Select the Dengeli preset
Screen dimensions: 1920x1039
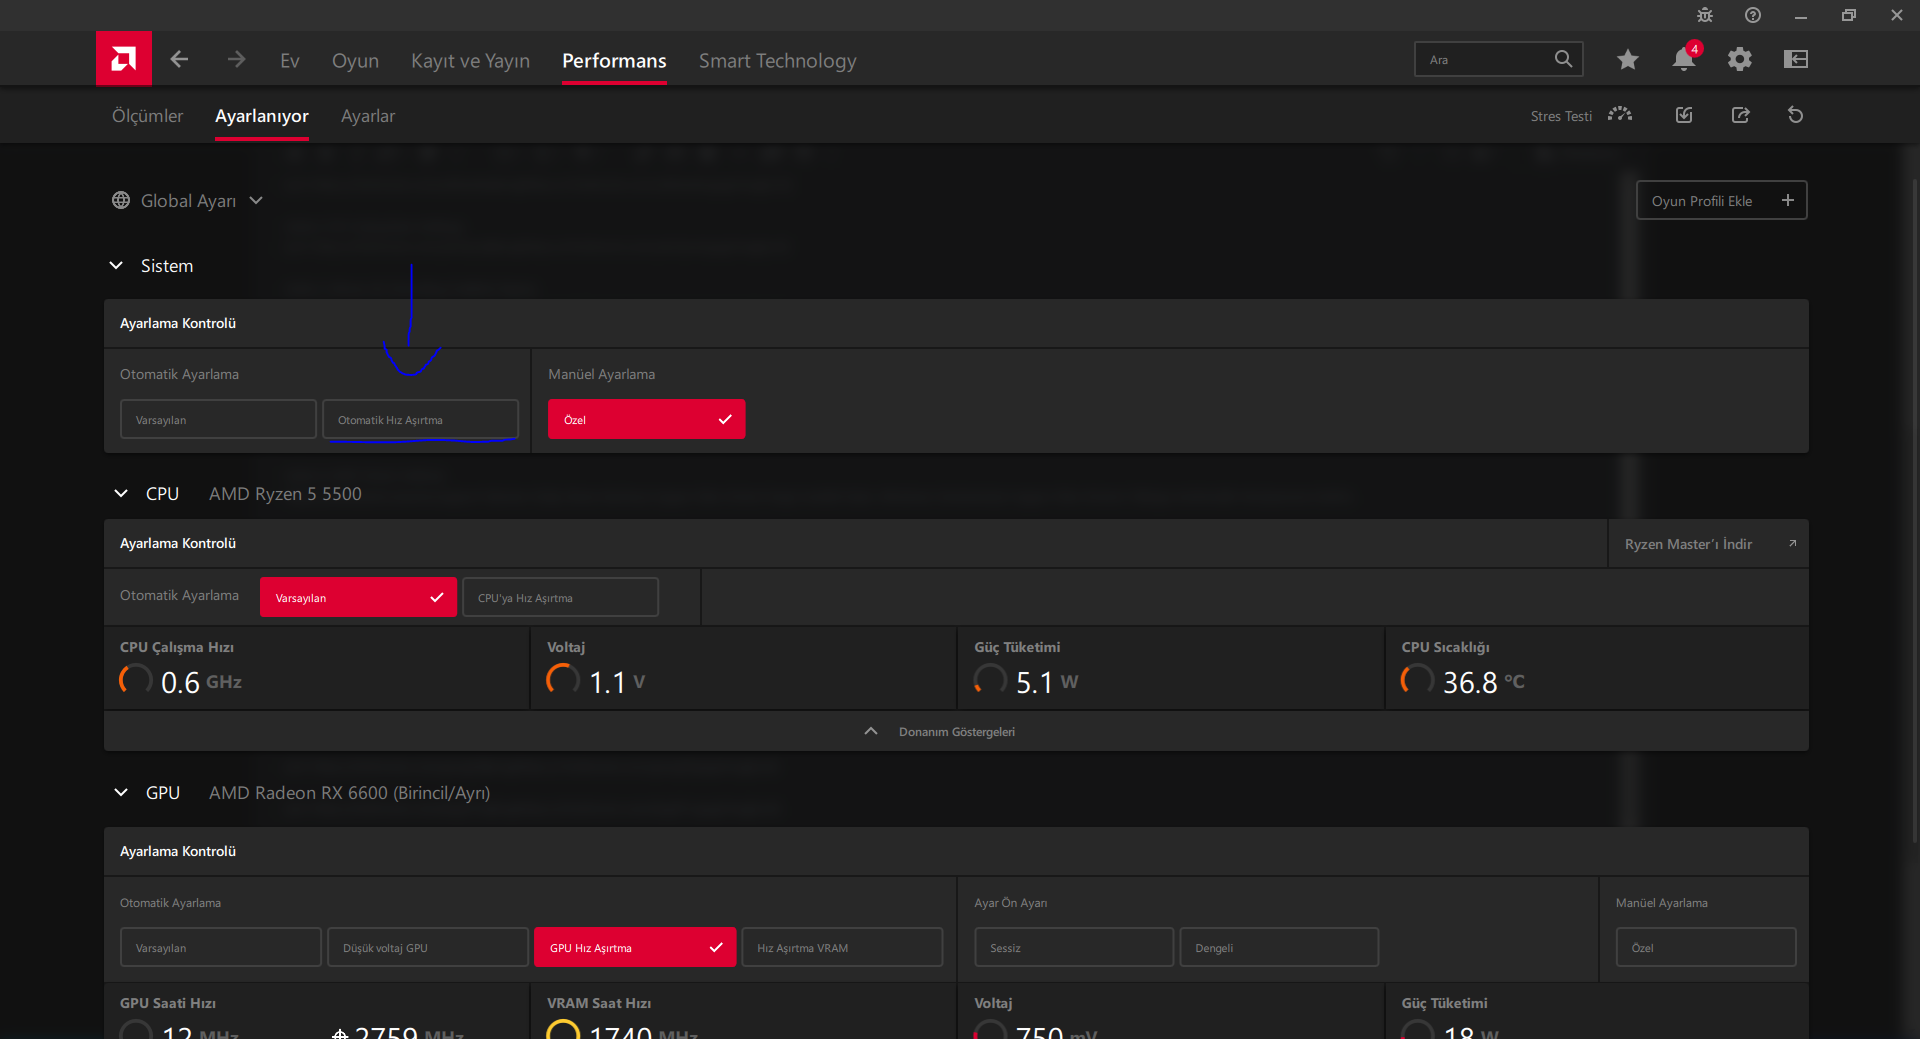(1279, 947)
